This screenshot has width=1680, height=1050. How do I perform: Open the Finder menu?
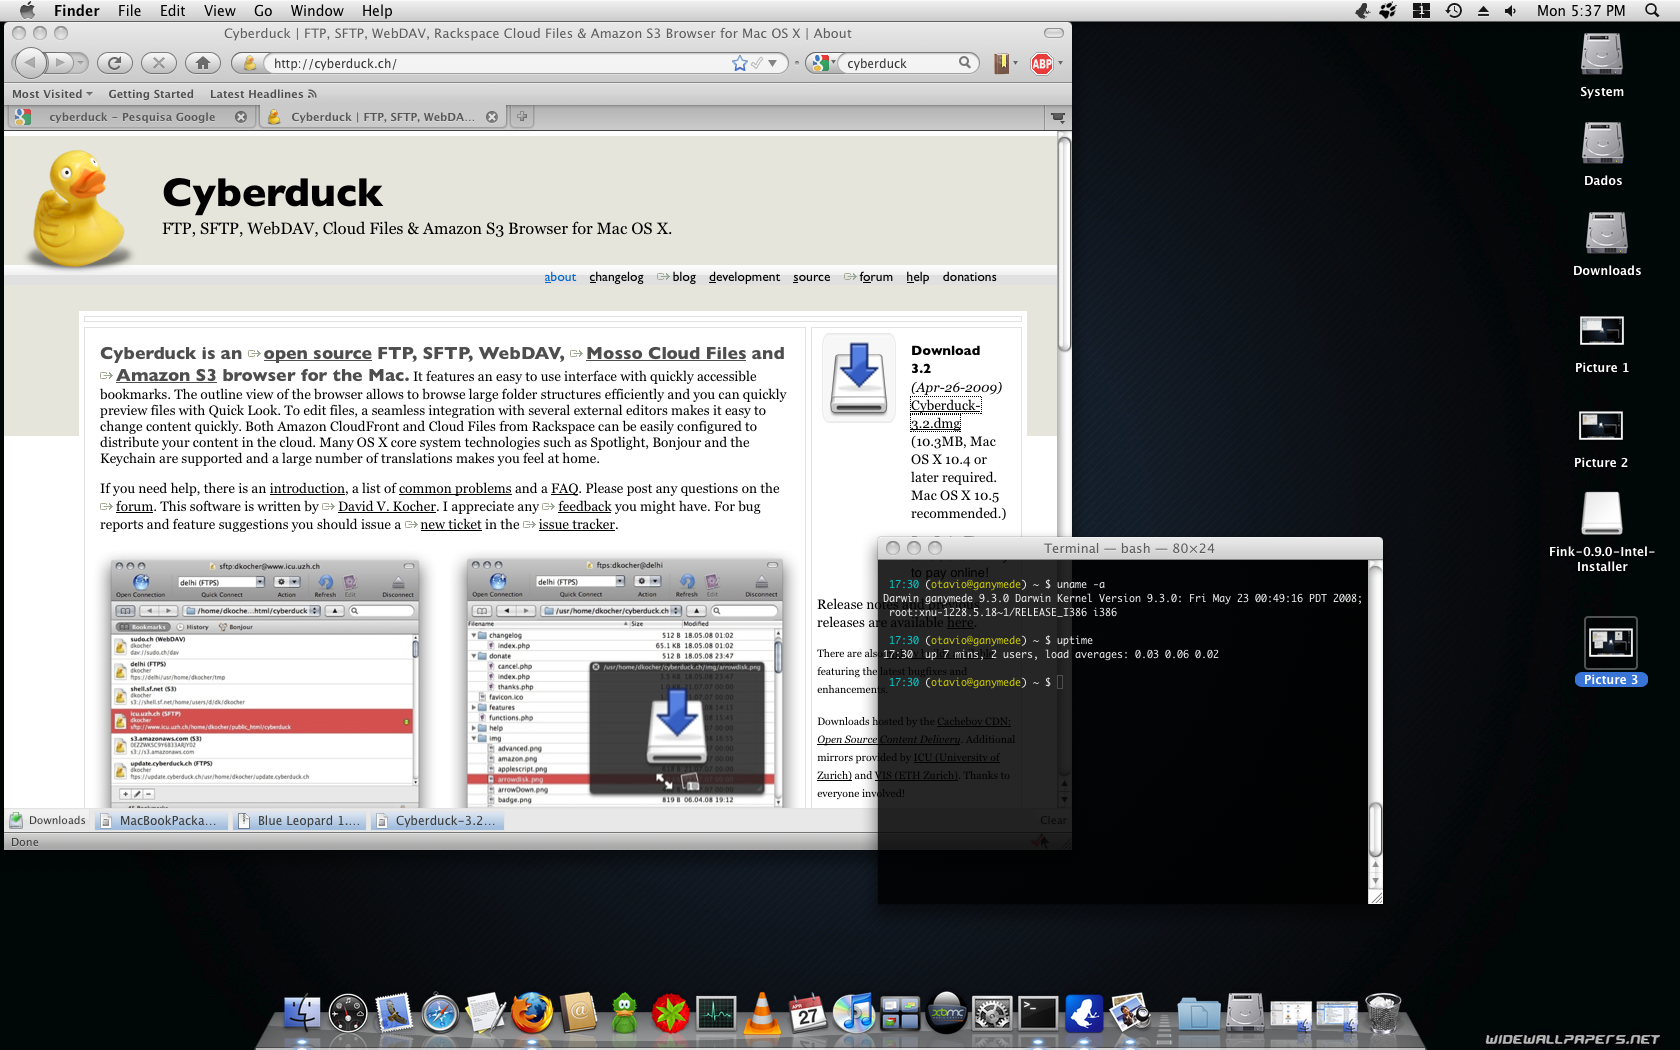point(76,11)
